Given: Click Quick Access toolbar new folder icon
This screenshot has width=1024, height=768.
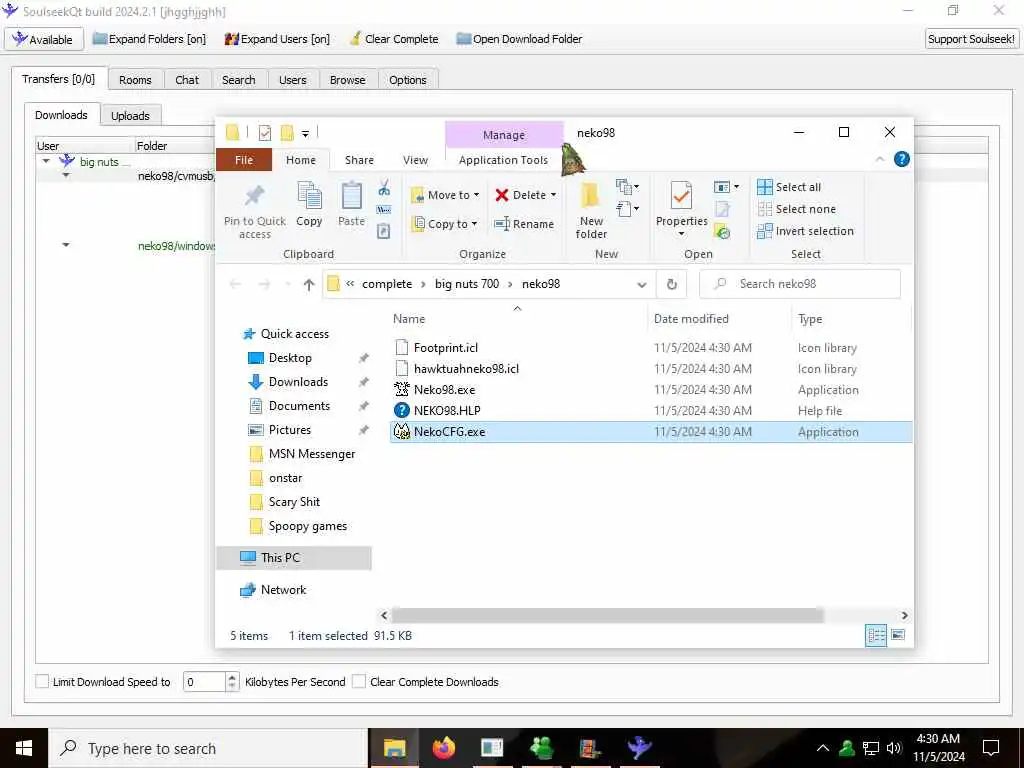Looking at the screenshot, I should (x=287, y=133).
